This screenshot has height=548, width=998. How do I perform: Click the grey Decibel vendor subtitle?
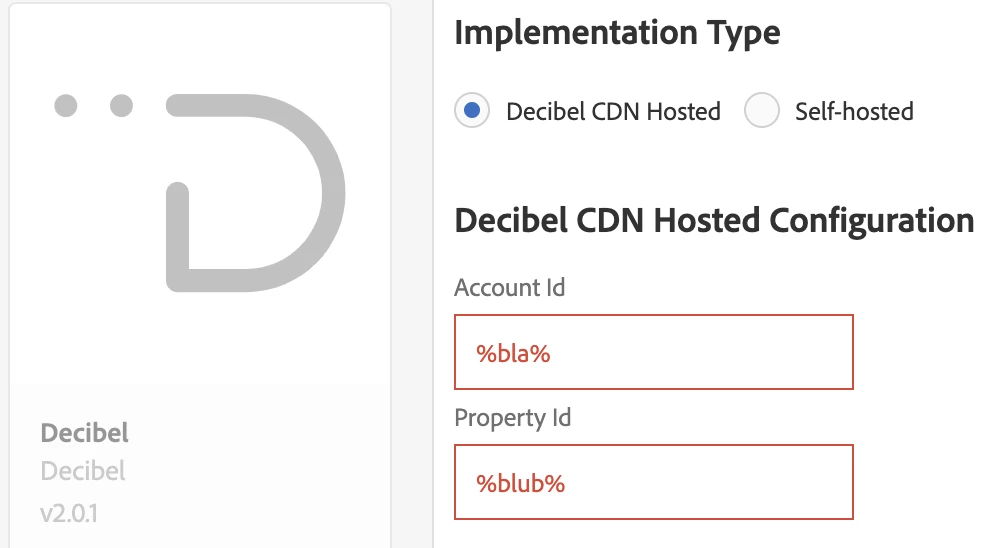[83, 472]
